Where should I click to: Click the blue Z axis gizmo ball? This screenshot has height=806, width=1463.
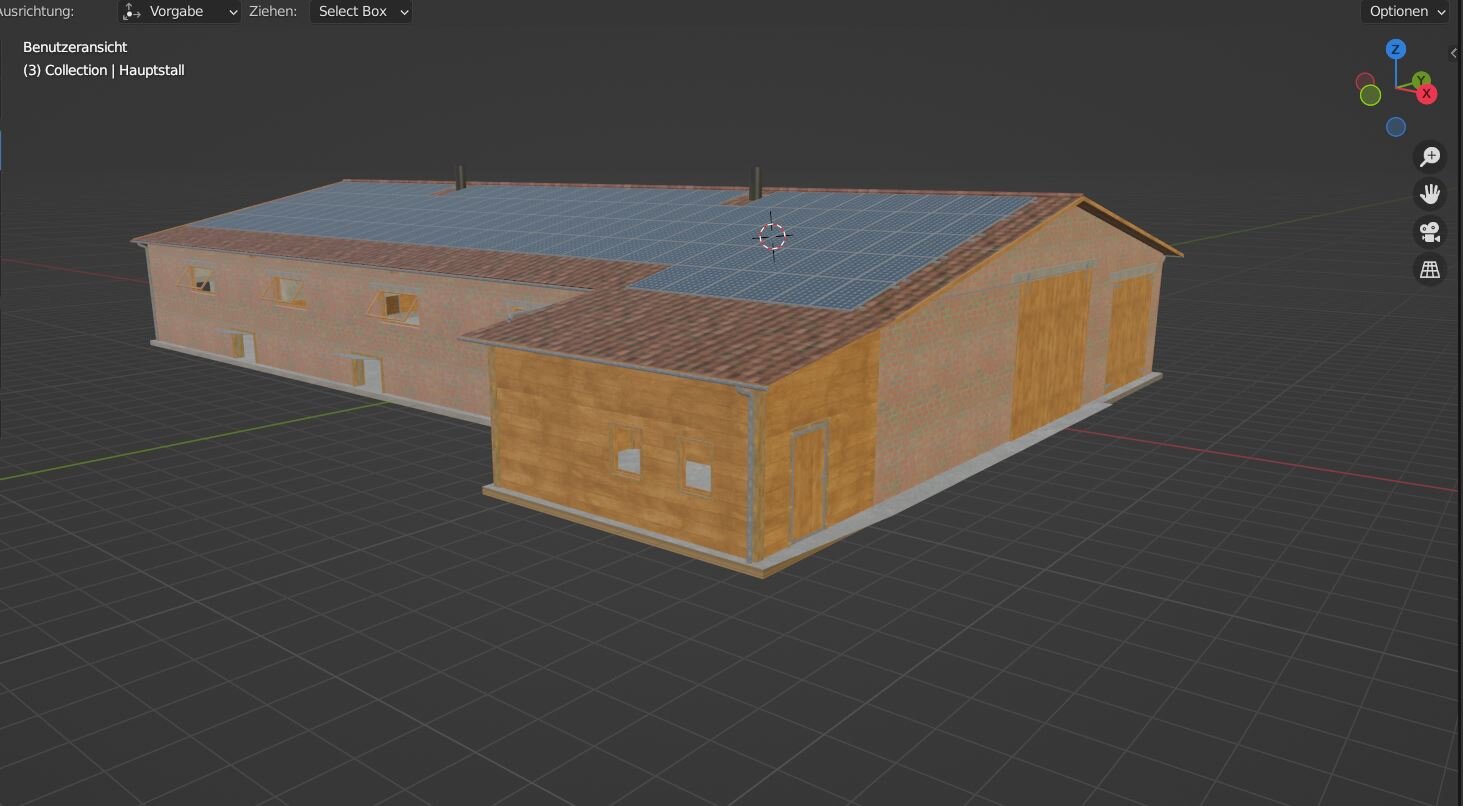coord(1396,49)
